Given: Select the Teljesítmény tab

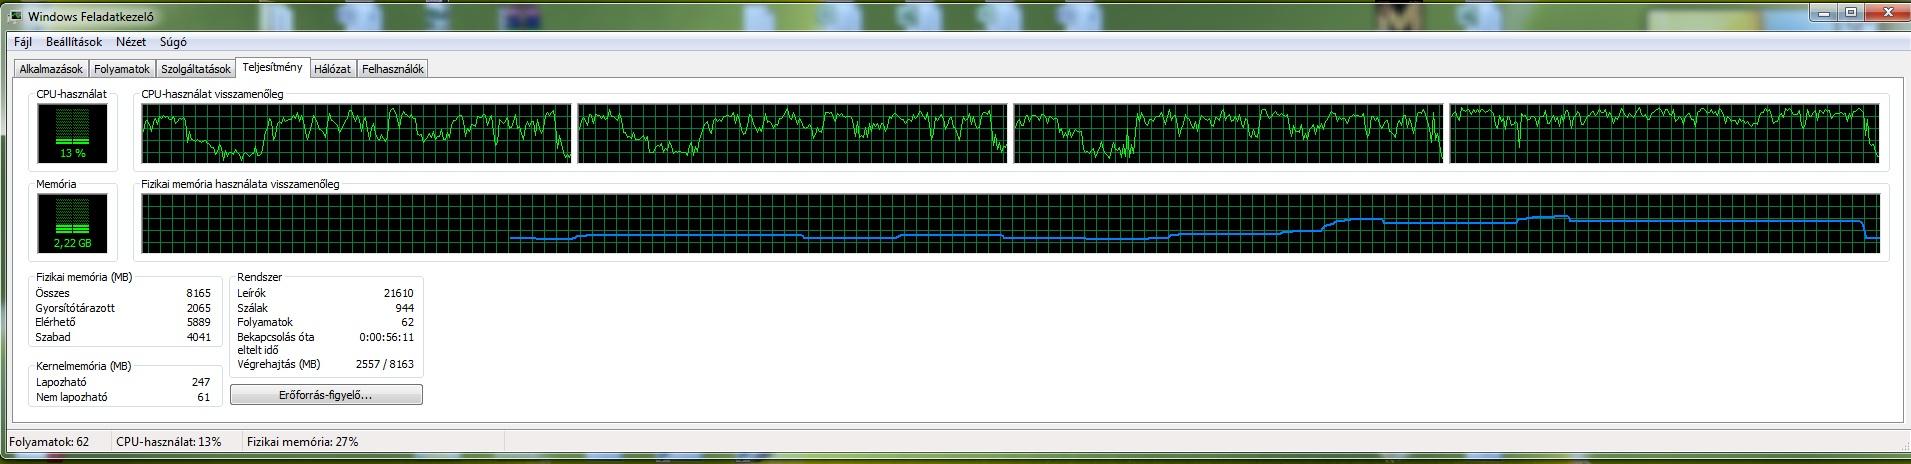Looking at the screenshot, I should coord(272,67).
